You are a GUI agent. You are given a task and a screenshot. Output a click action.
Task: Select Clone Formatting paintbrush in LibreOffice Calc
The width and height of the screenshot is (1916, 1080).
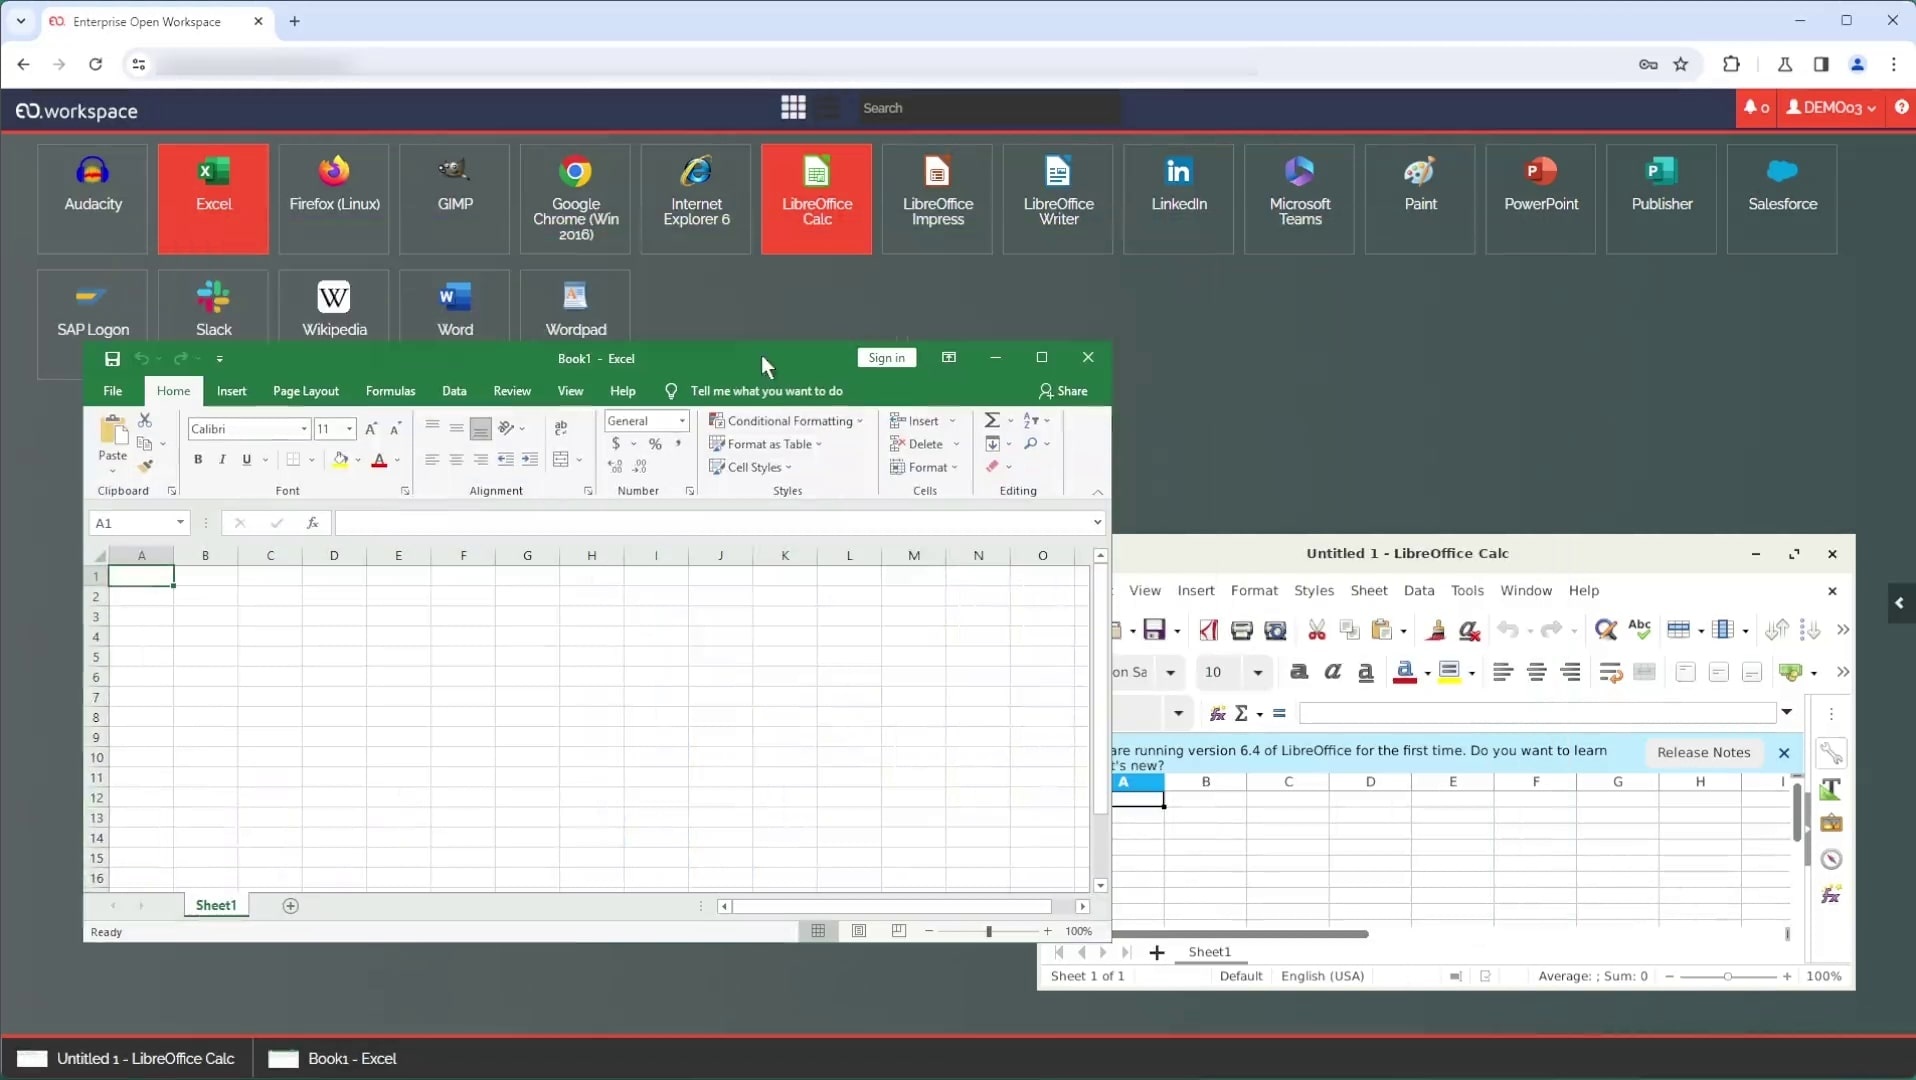1436,630
